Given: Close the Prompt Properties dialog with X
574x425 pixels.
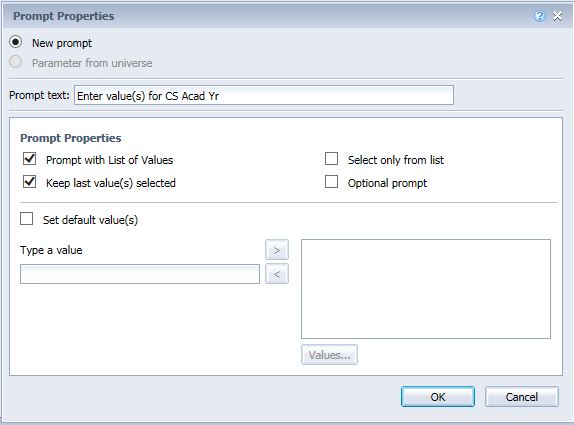Looking at the screenshot, I should pyautogui.click(x=558, y=16).
